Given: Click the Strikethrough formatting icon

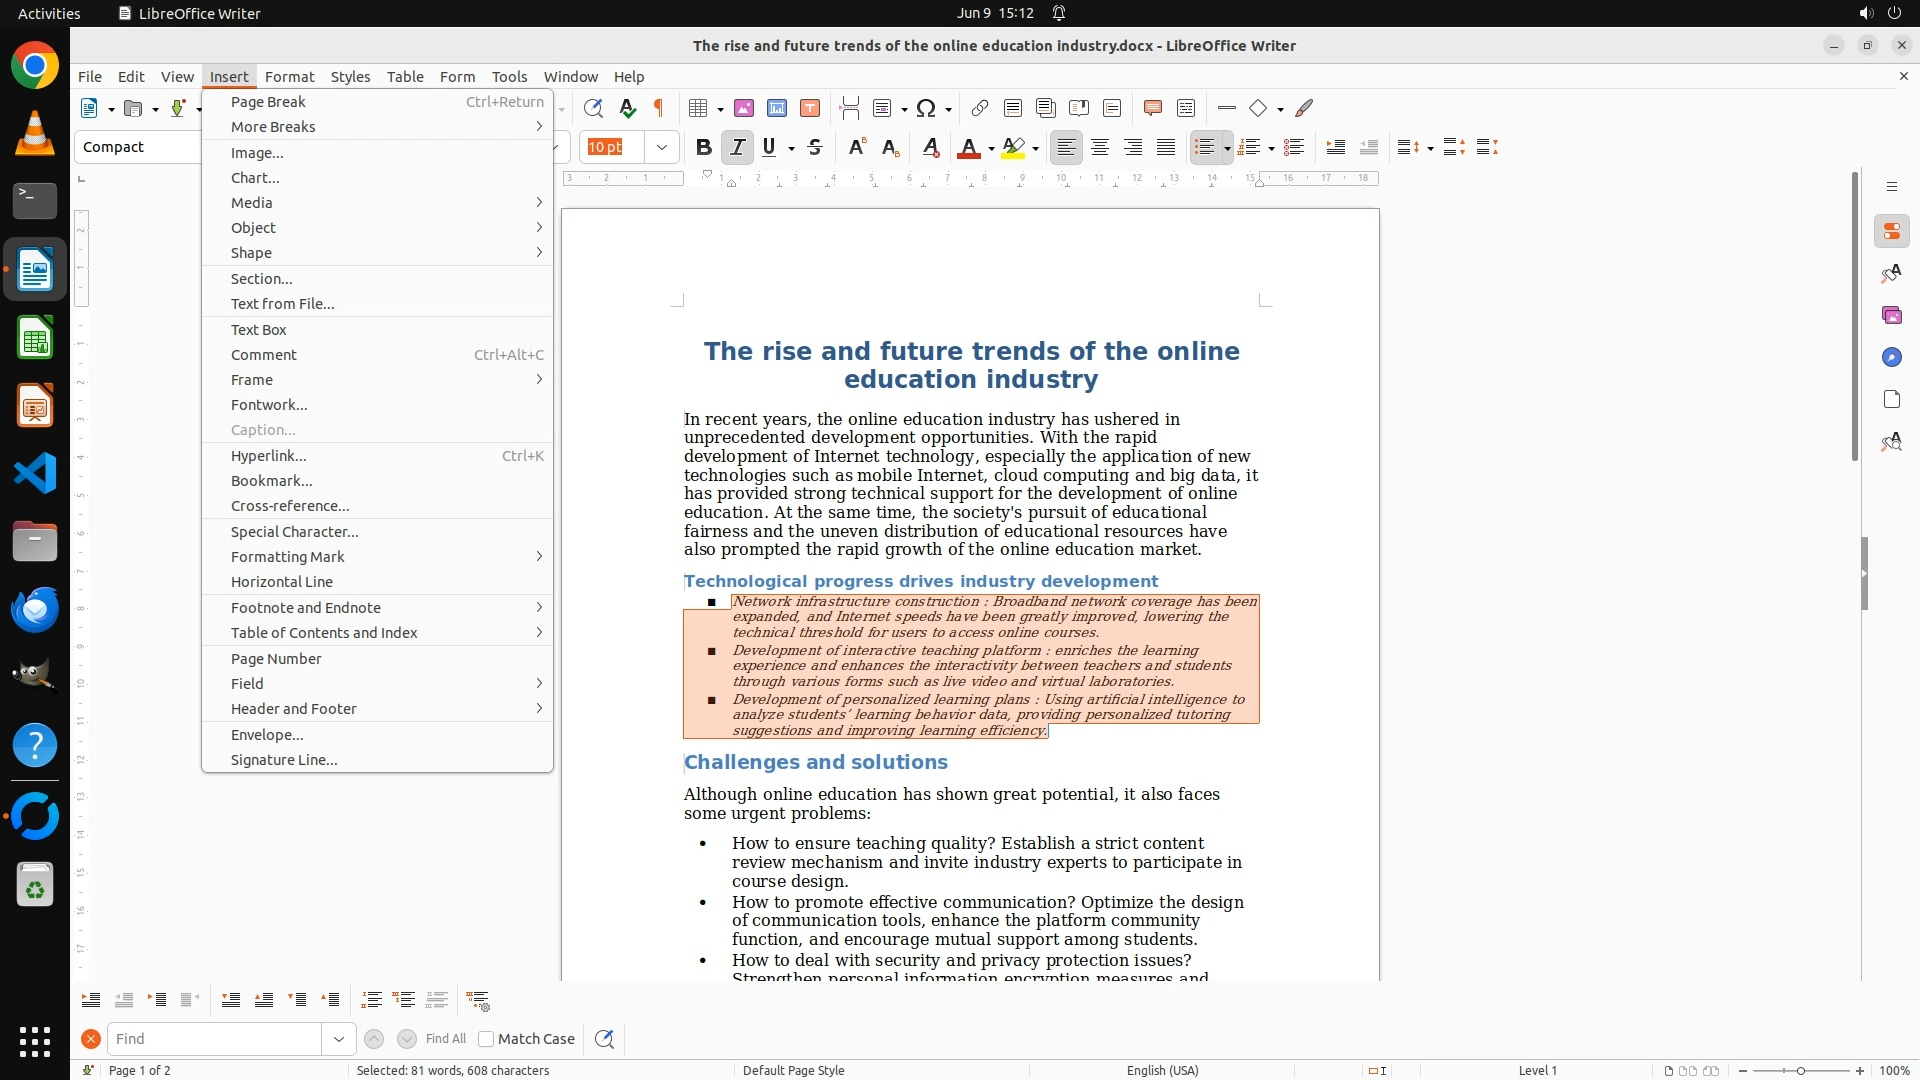Looking at the screenshot, I should 815,147.
